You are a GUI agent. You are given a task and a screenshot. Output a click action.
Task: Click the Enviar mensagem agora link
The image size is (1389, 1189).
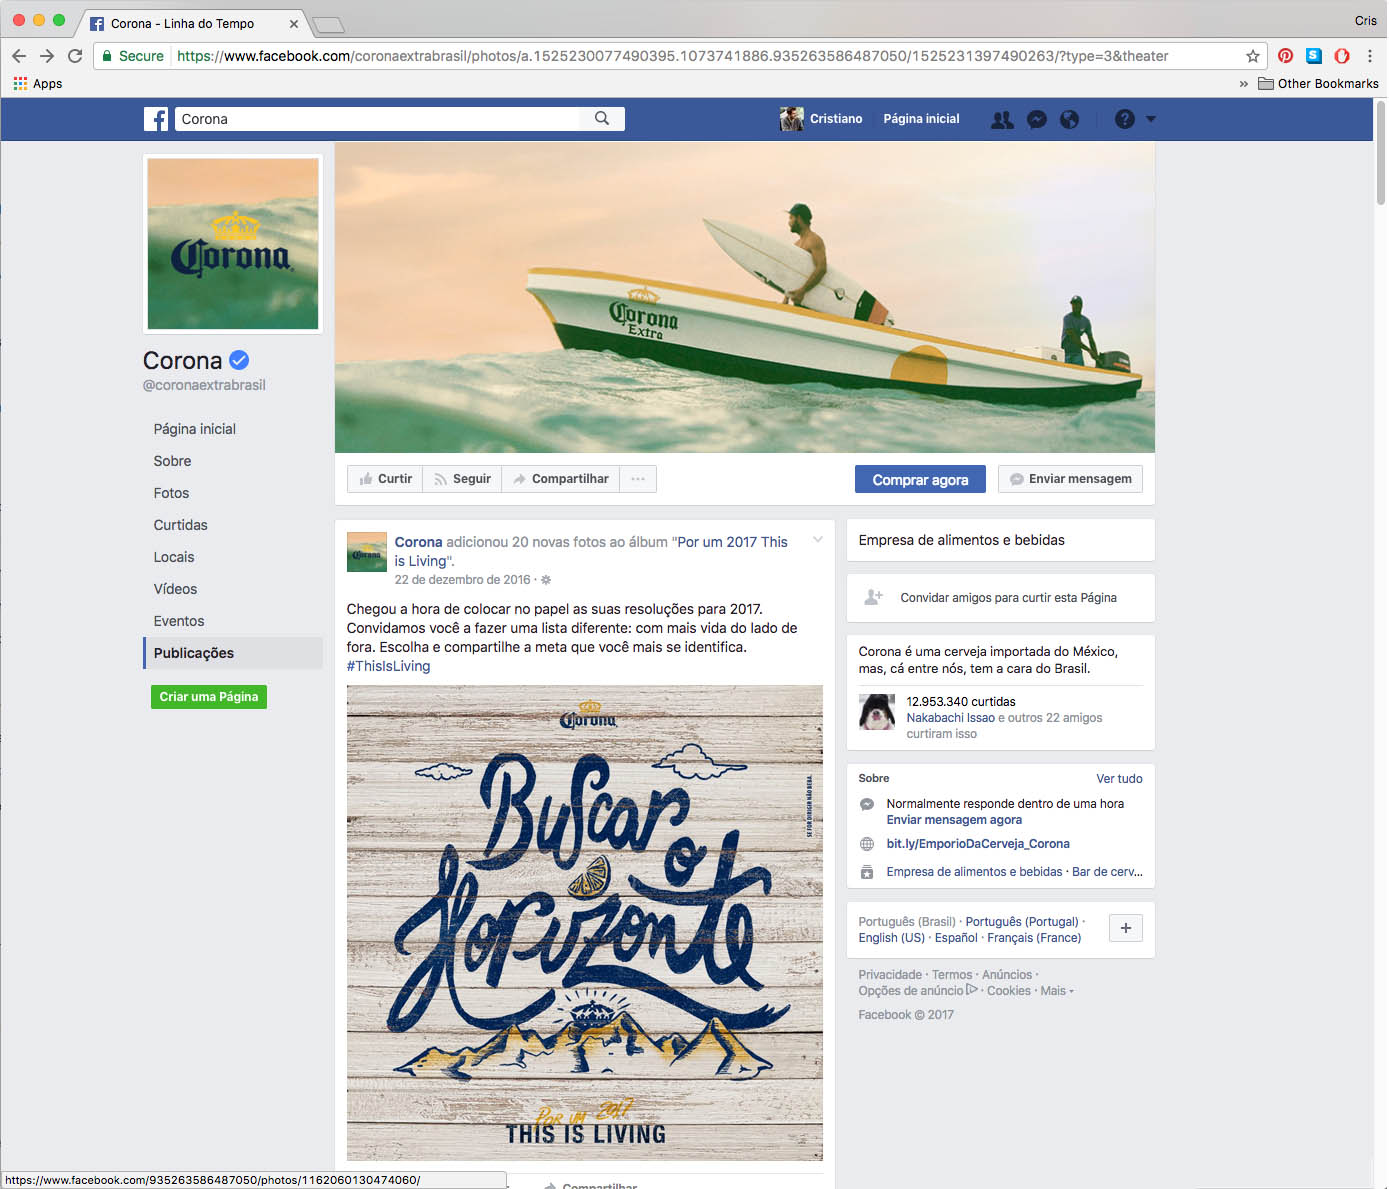[954, 820]
